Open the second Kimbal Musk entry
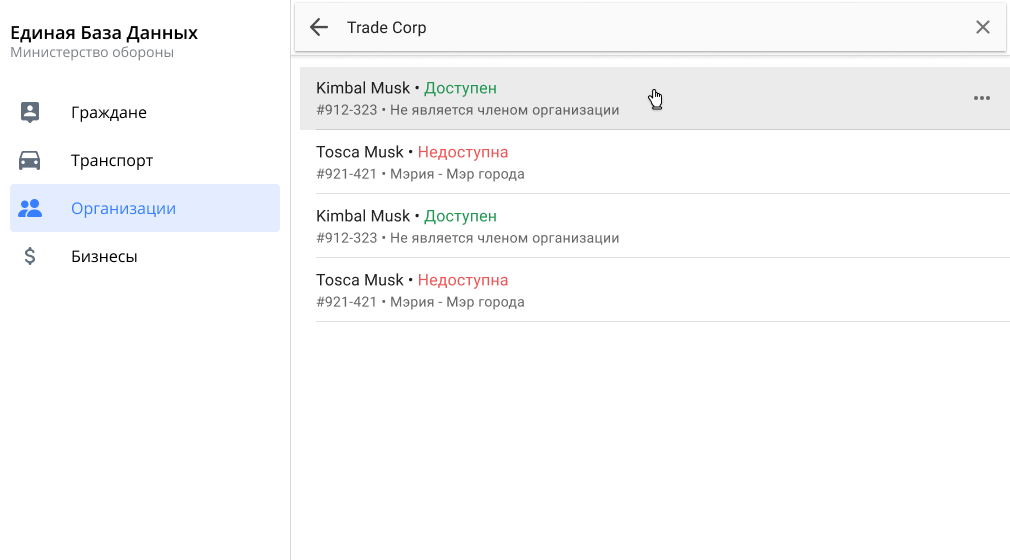This screenshot has width=1010, height=560. 363,216
